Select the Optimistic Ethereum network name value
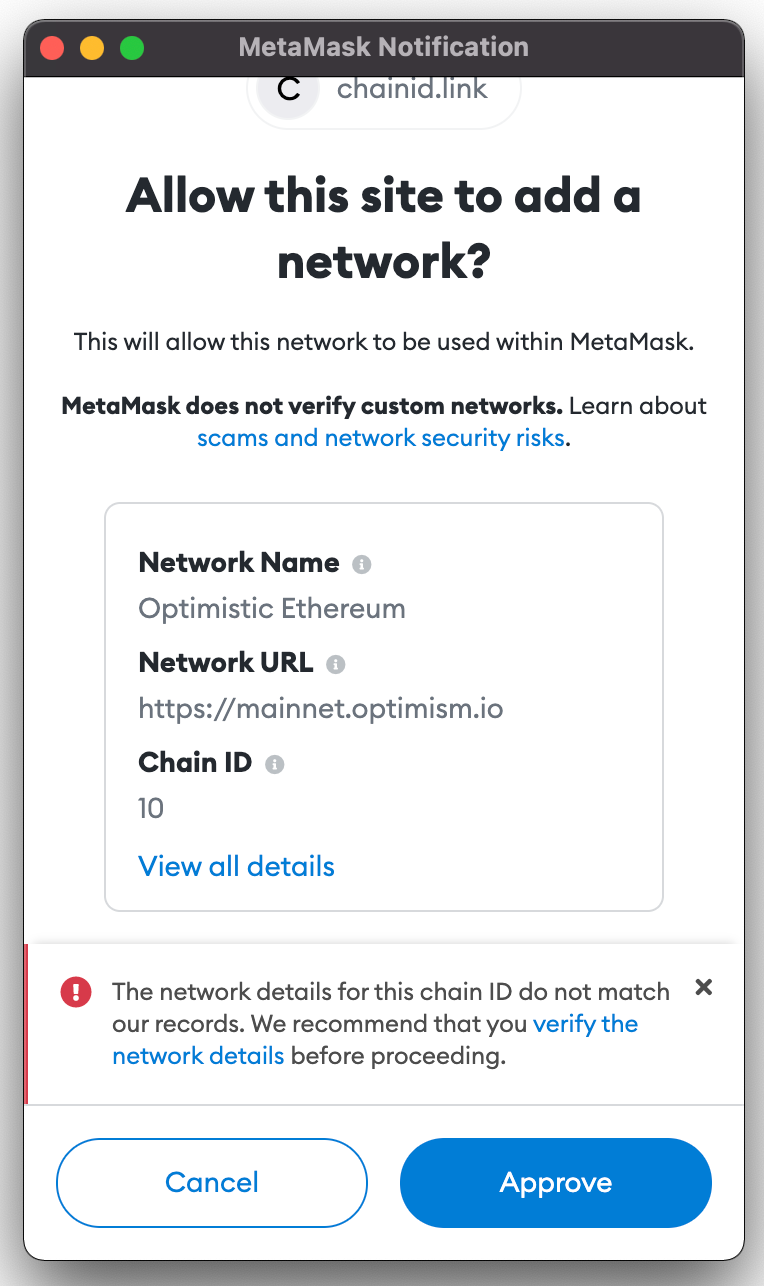The height and width of the screenshot is (1286, 764). click(x=272, y=609)
